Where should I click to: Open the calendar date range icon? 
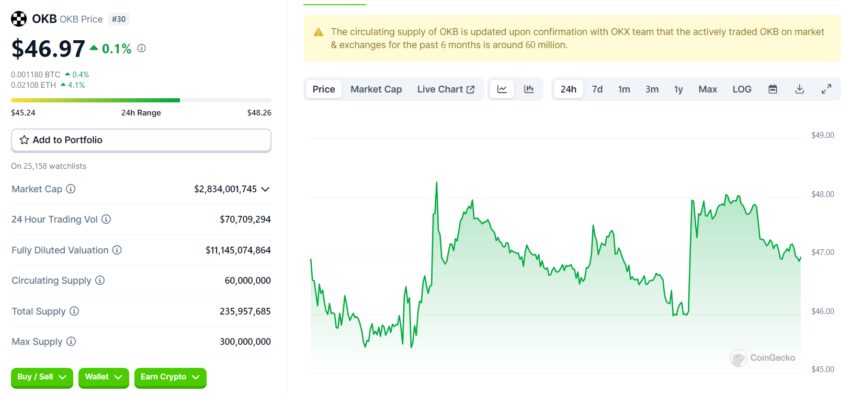tap(772, 89)
